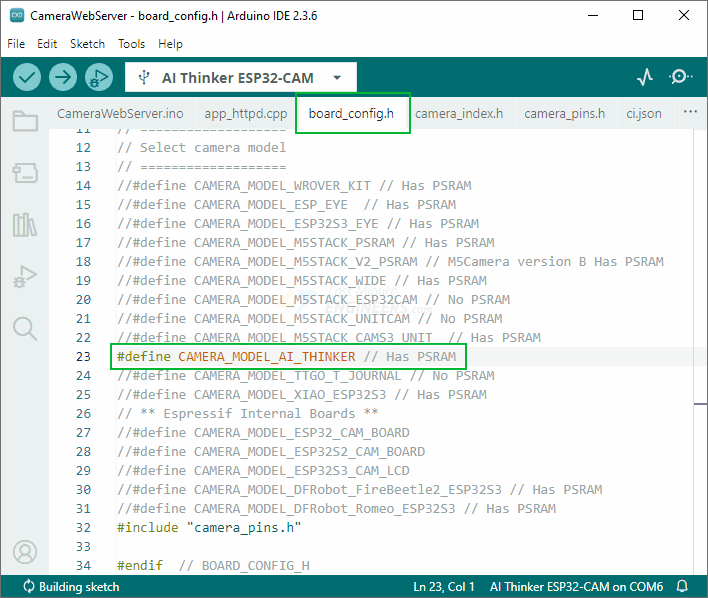The height and width of the screenshot is (598, 708).
Task: Open the Tools menu
Action: [131, 44]
